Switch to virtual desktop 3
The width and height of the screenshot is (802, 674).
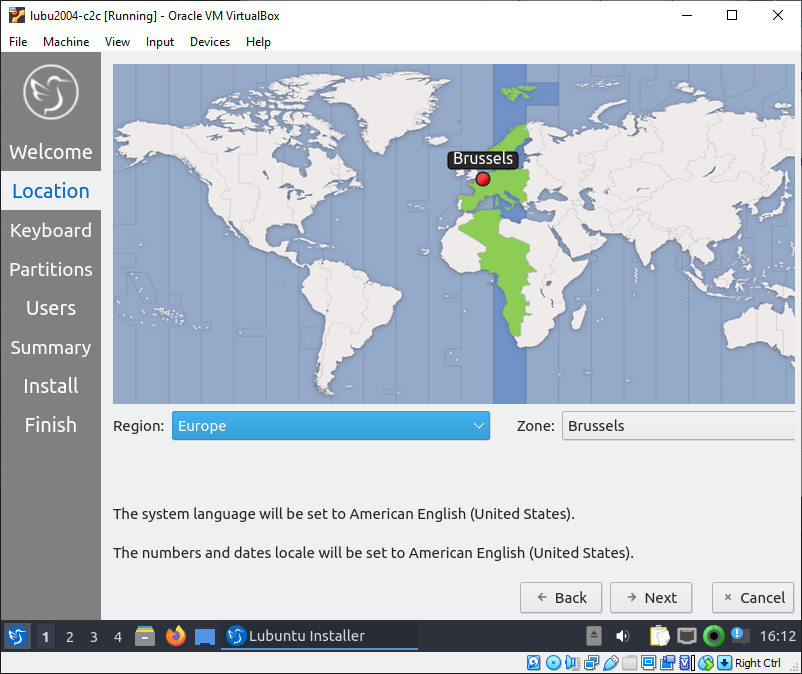point(94,636)
